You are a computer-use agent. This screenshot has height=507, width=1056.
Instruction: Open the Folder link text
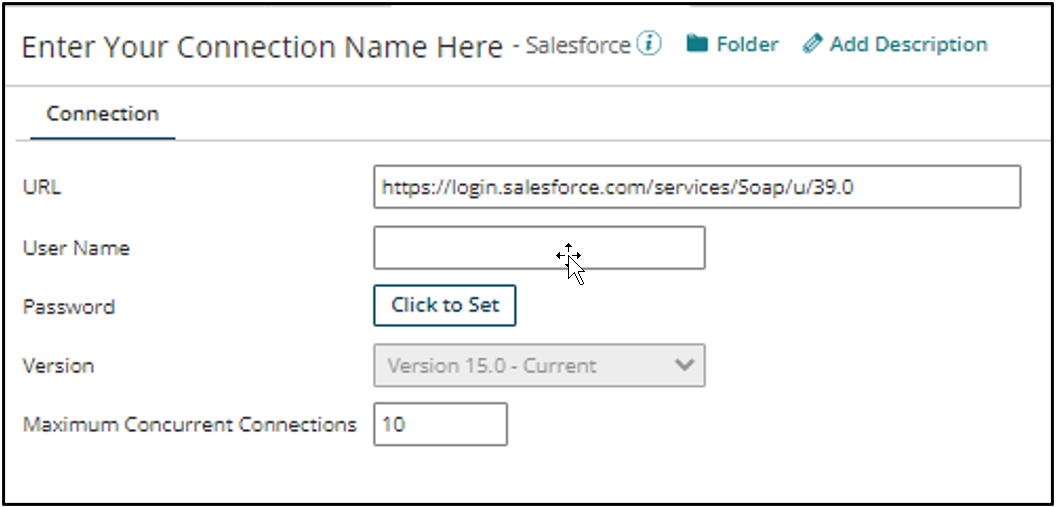pyautogui.click(x=747, y=44)
